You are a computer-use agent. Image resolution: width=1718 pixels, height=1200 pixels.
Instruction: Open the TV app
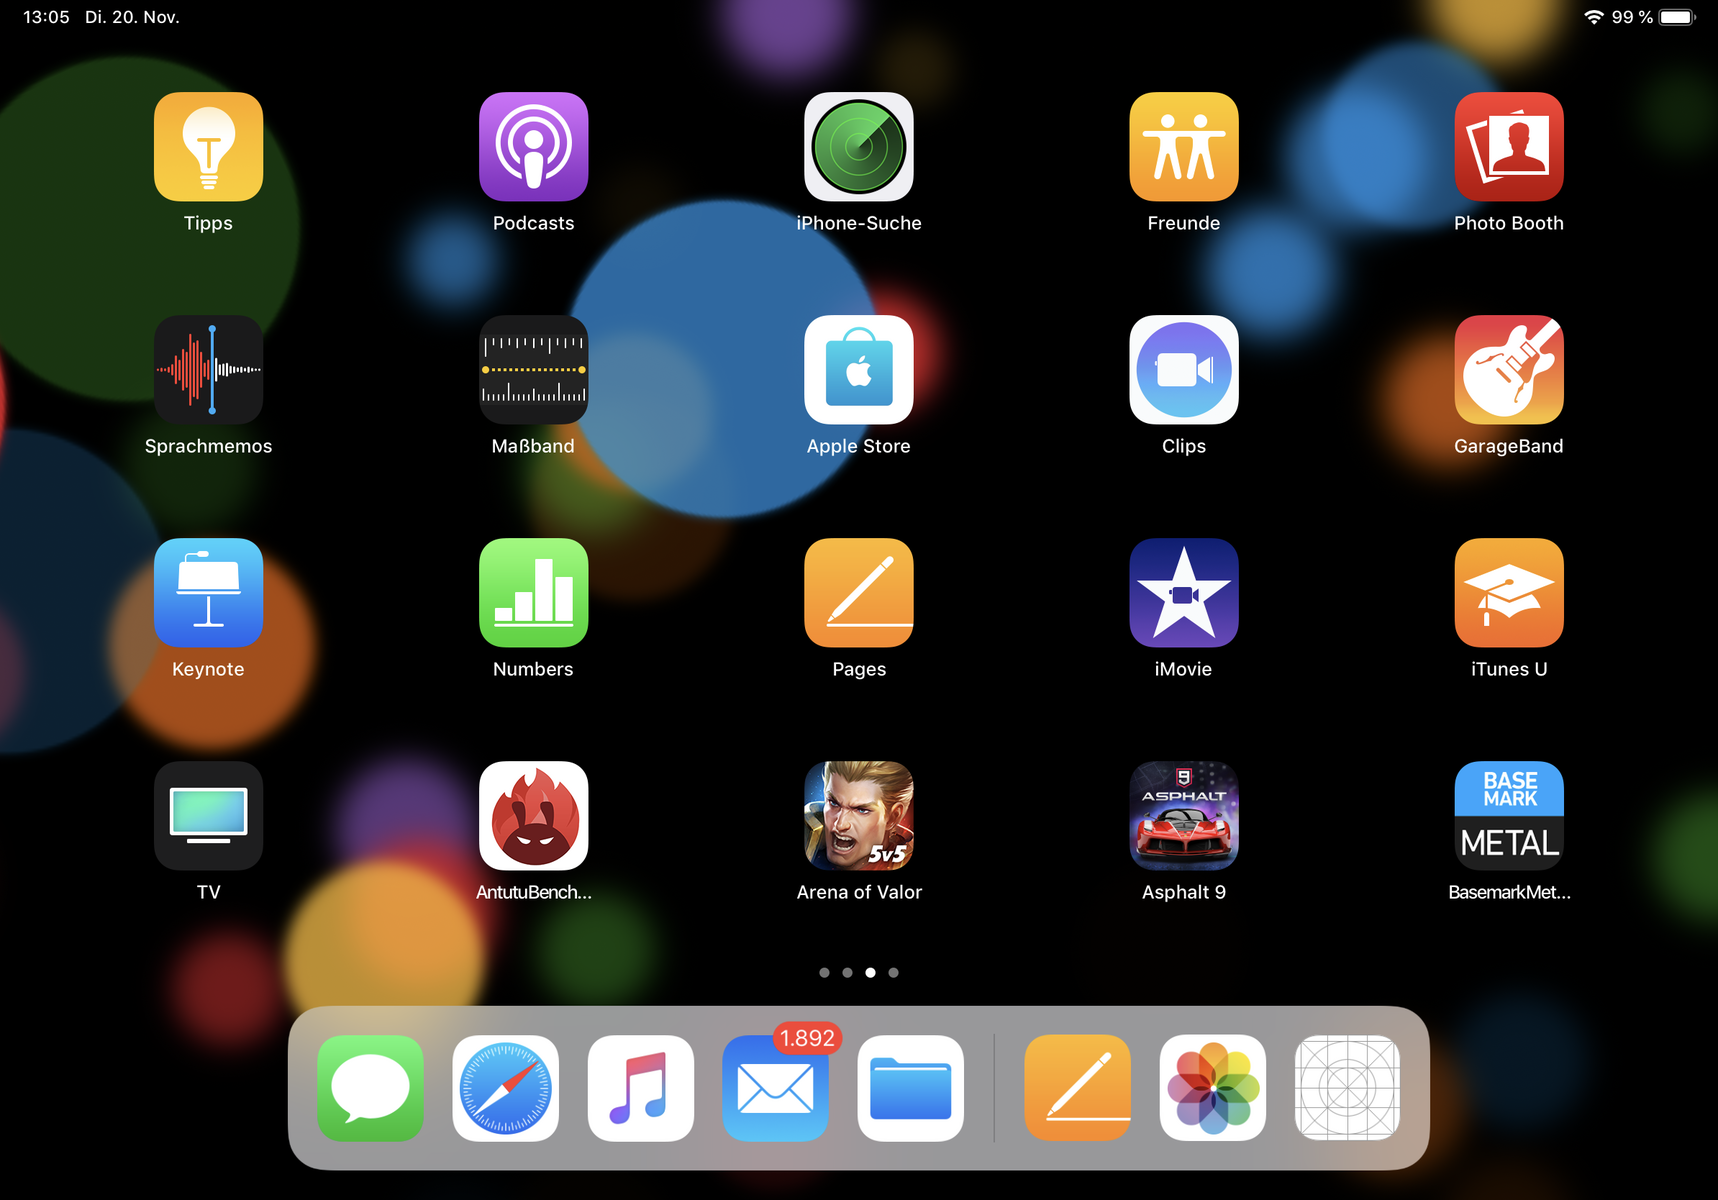(x=208, y=816)
